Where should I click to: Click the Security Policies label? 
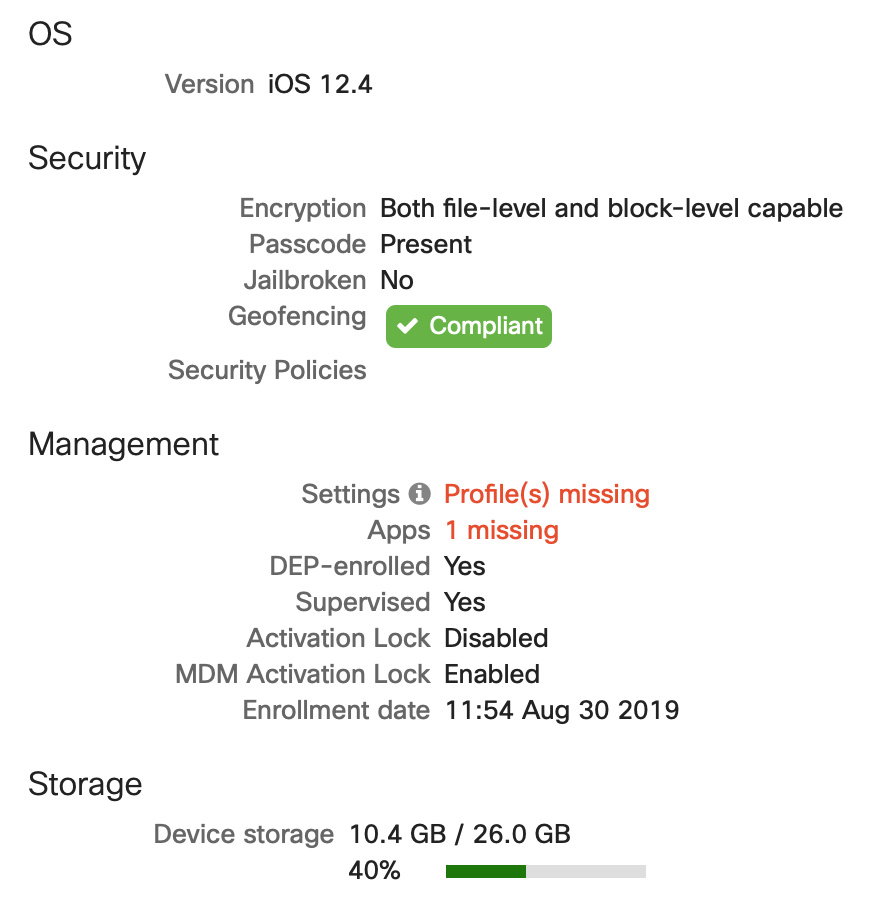coord(267,370)
